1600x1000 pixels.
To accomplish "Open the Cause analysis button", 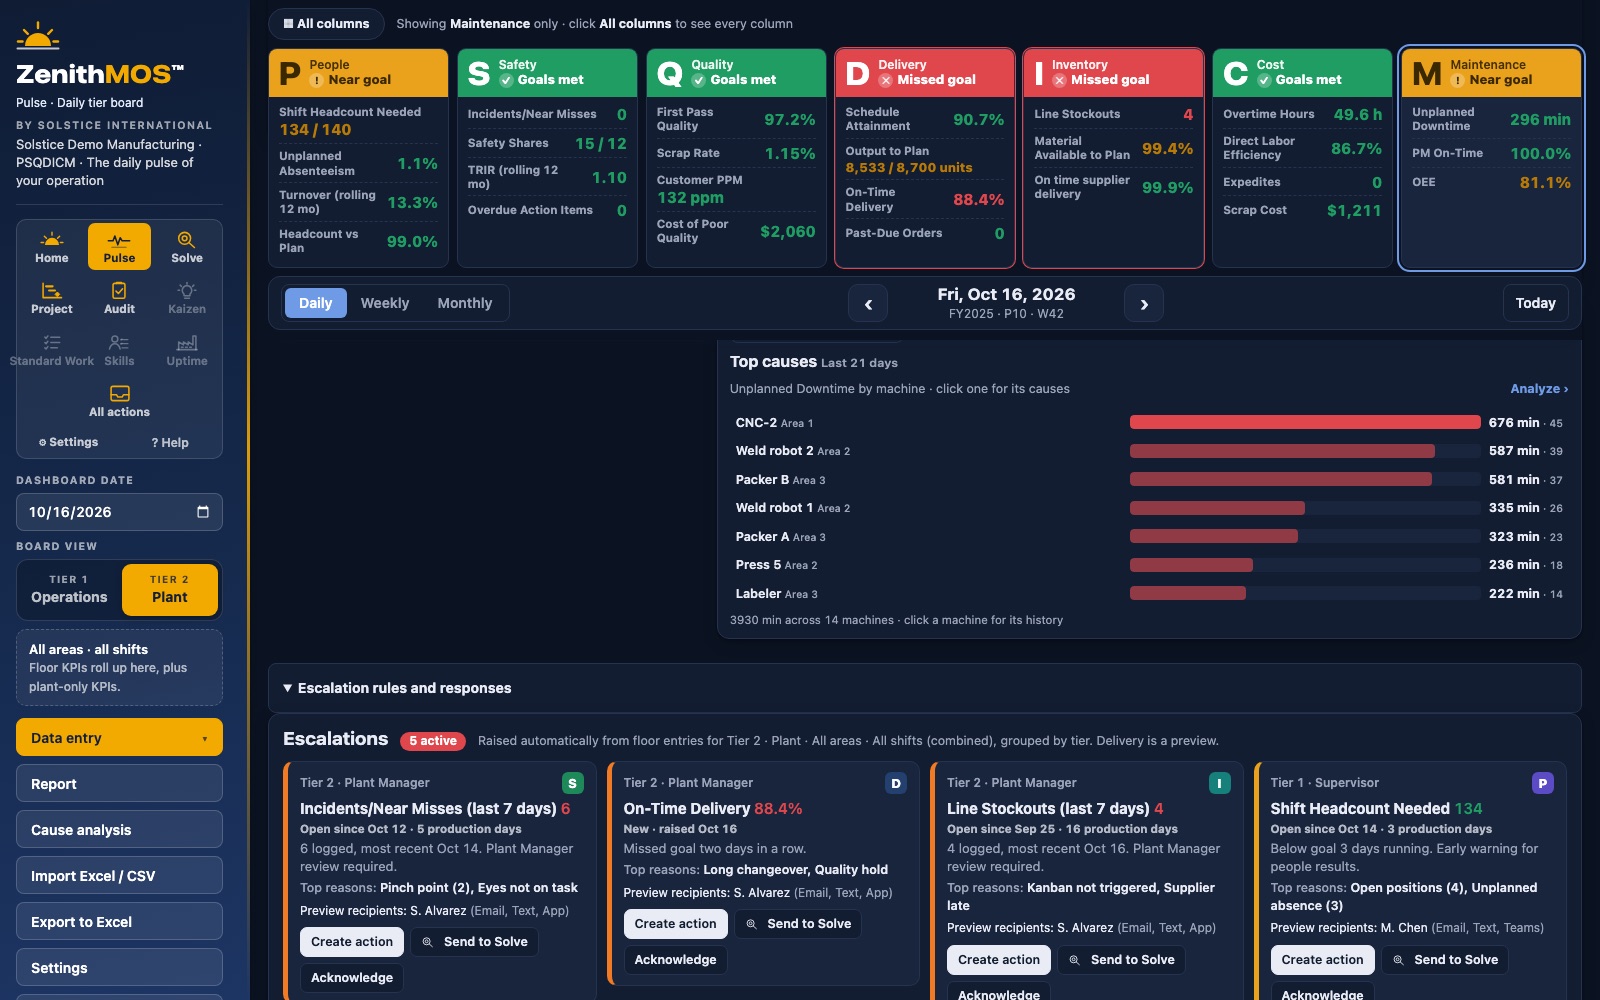I will click(x=119, y=830).
